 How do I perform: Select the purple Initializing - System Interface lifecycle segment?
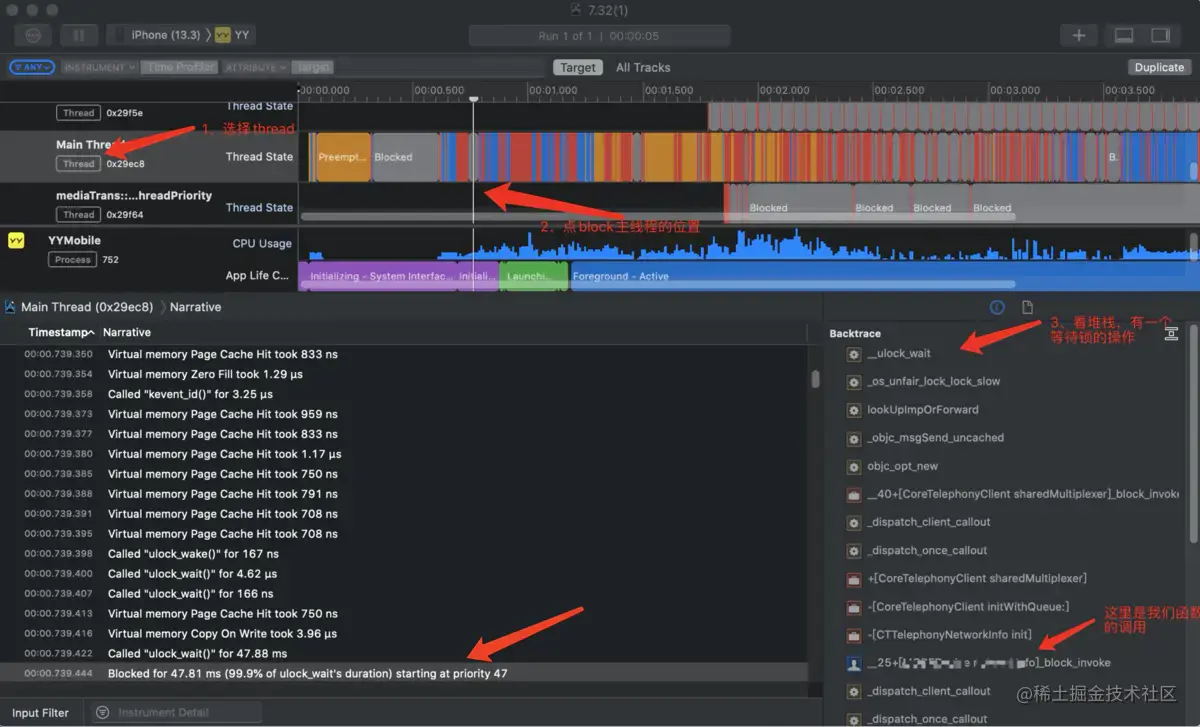(x=378, y=276)
